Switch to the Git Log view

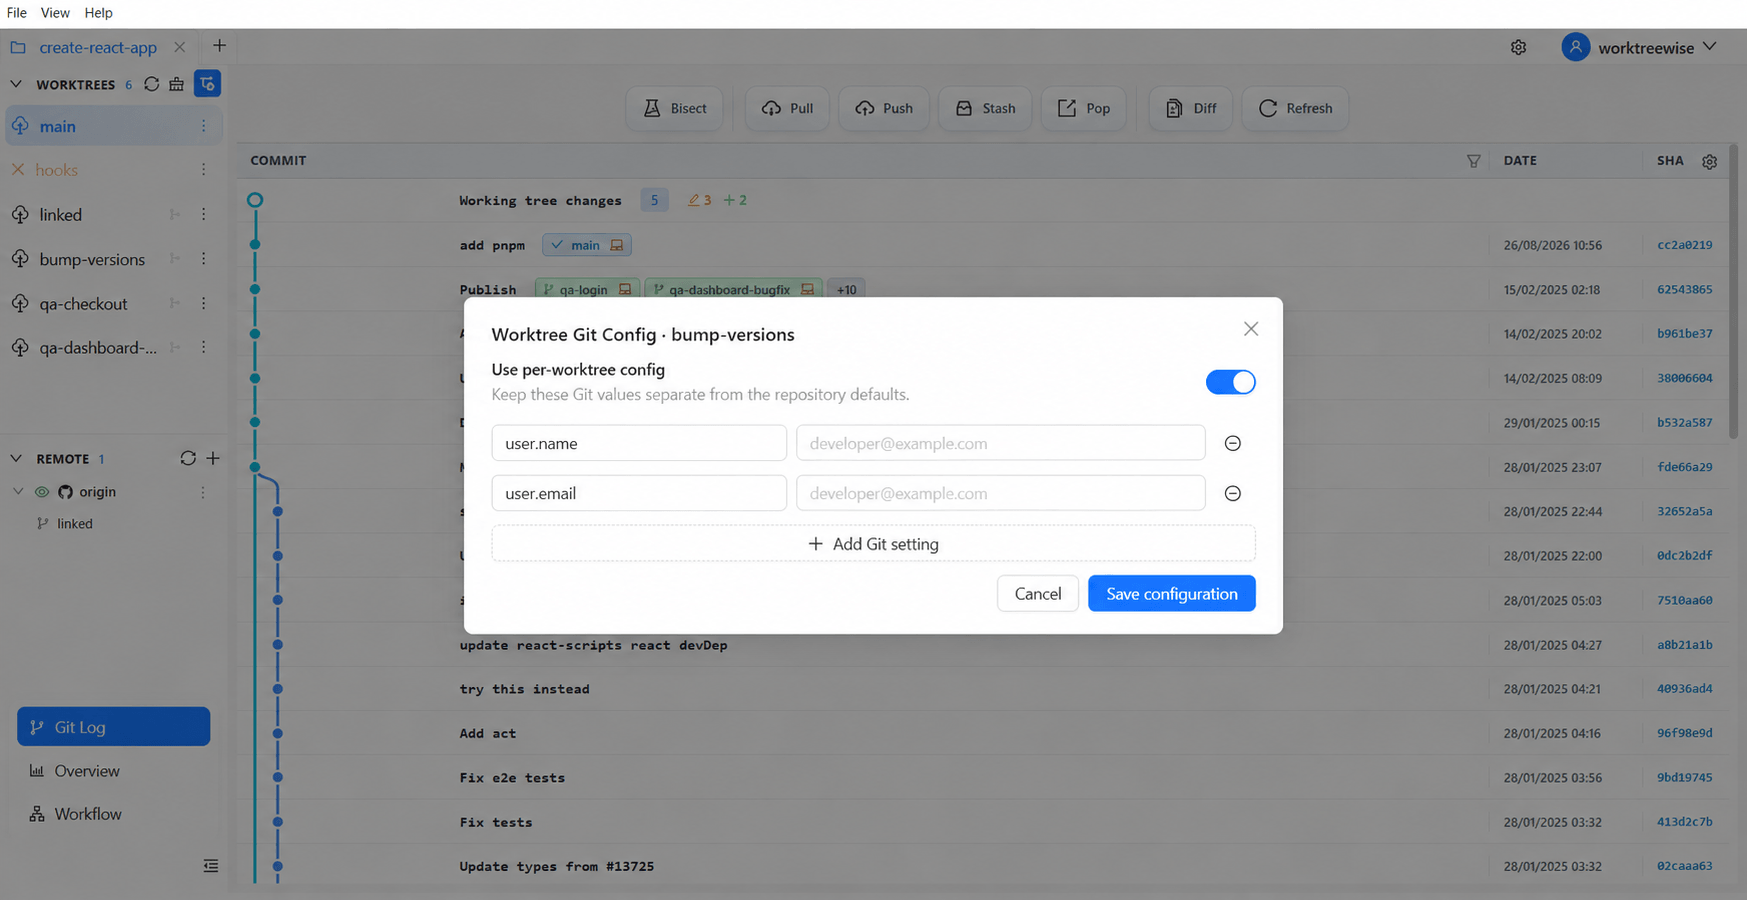113,726
